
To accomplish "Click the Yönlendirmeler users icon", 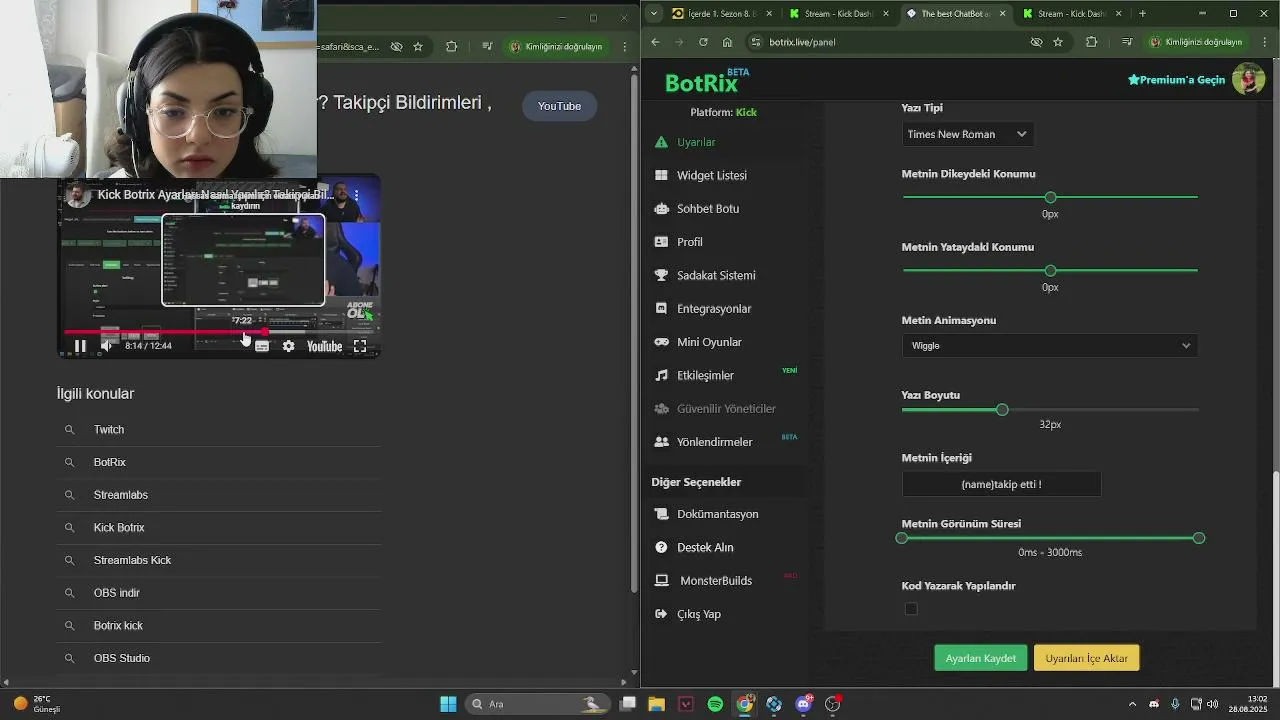I will point(661,442).
